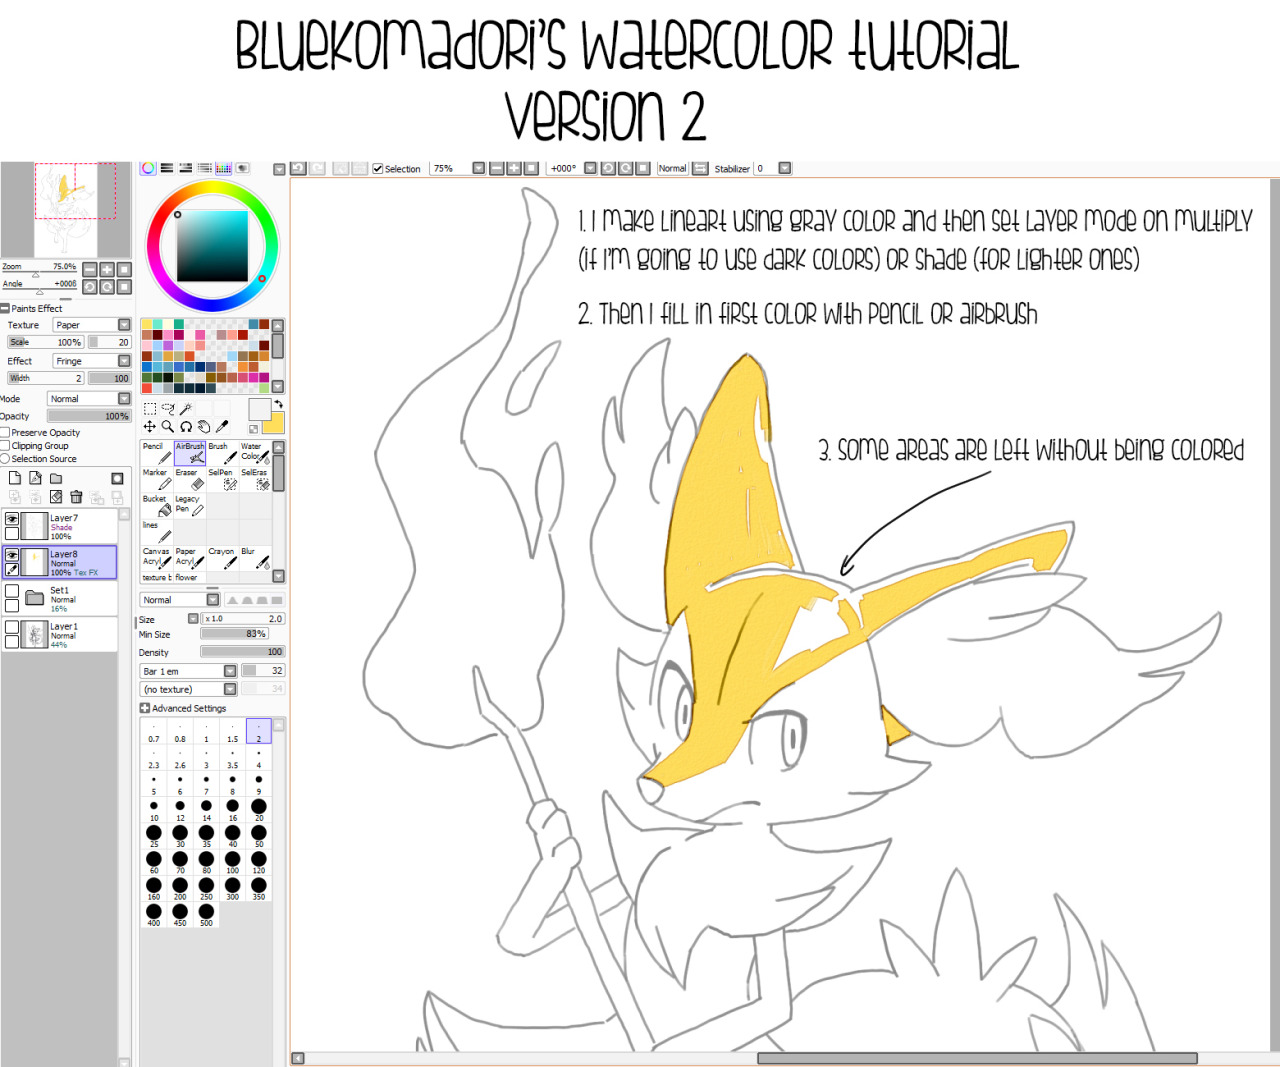Select the Legacy Pen tool

pyautogui.click(x=189, y=505)
